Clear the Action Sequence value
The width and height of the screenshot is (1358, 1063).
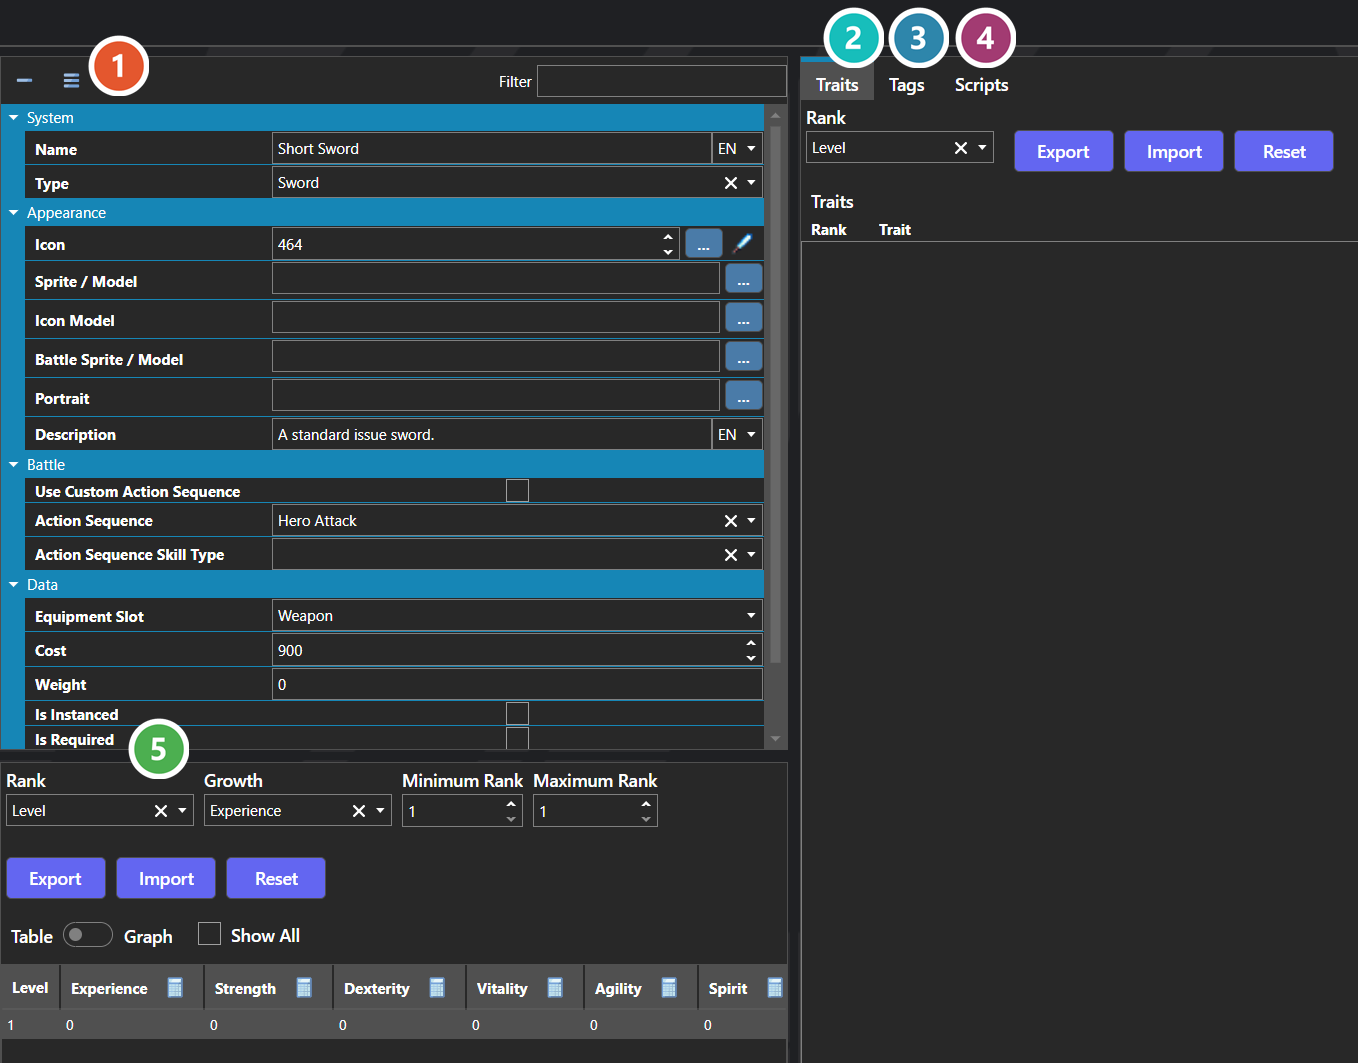coord(731,521)
